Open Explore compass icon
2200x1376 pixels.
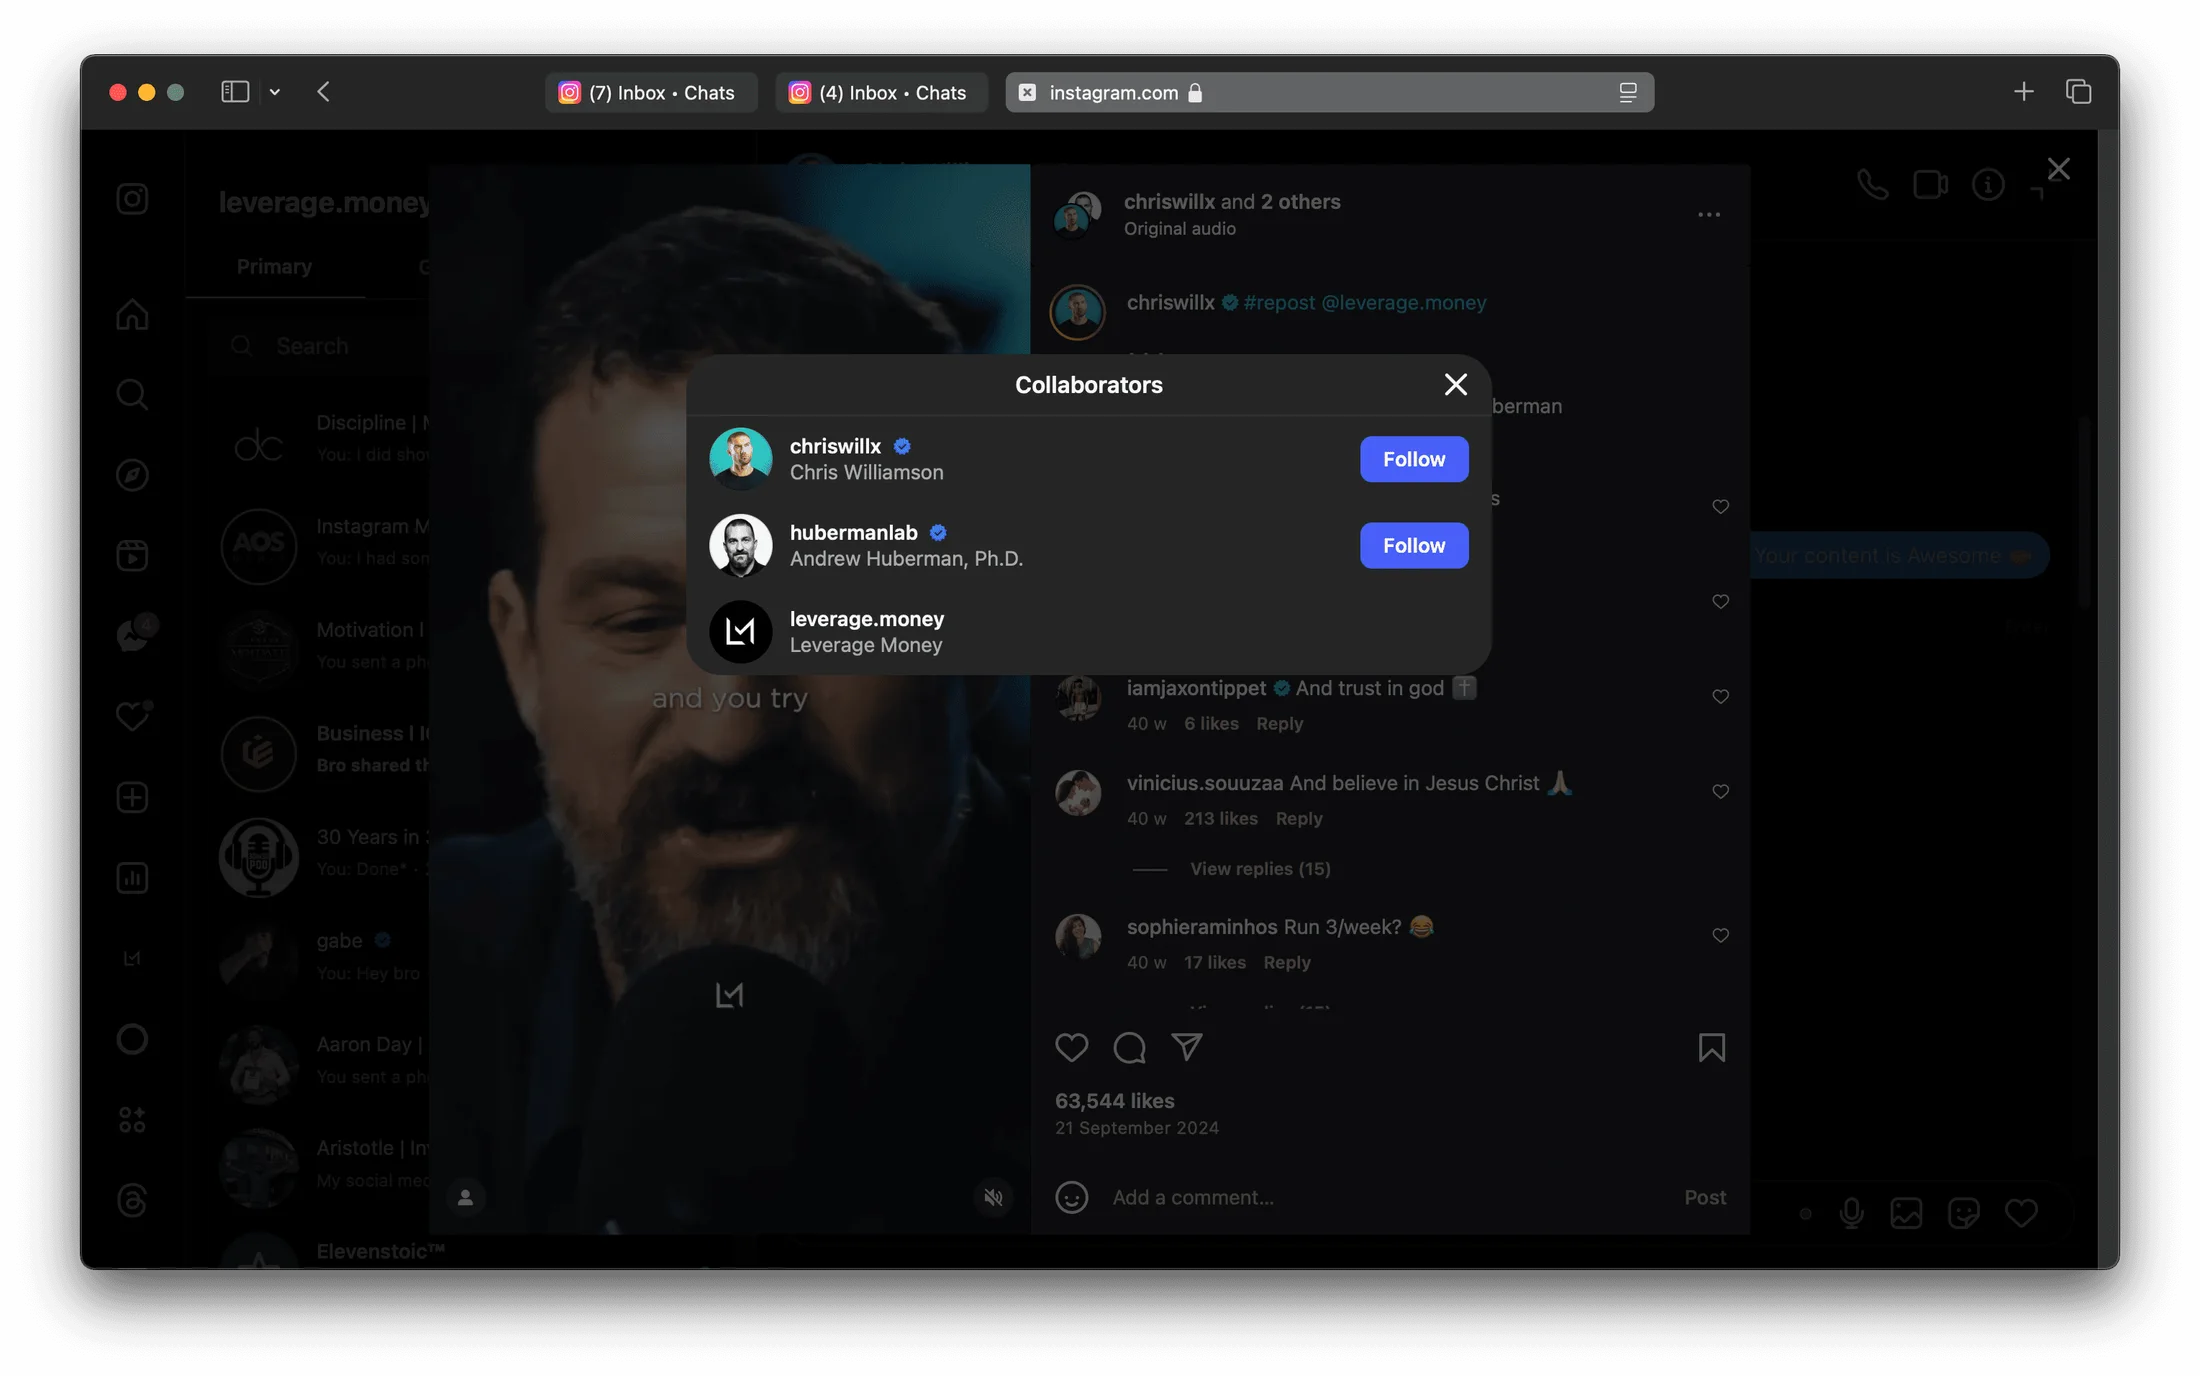click(132, 475)
